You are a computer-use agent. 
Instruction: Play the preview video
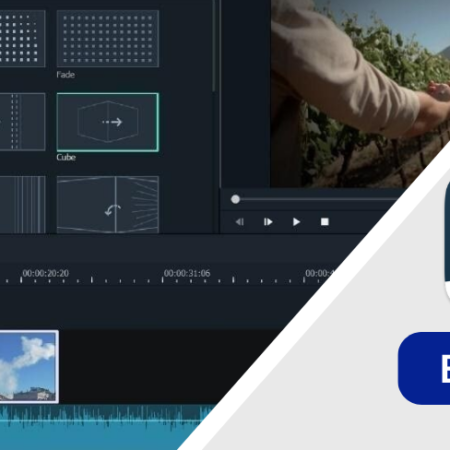tap(296, 222)
